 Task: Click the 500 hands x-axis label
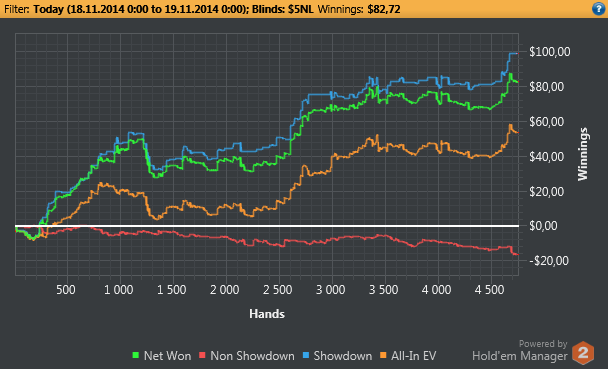click(66, 290)
